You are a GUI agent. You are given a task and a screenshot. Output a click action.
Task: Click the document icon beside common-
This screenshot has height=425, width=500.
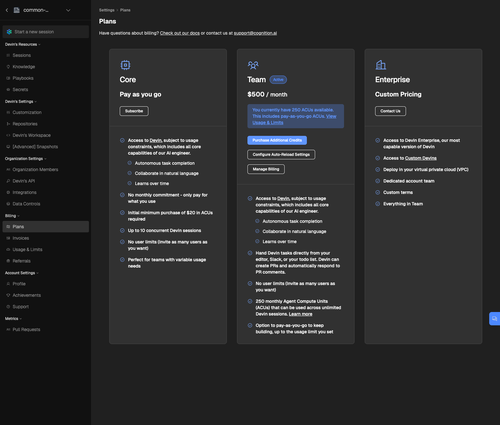click(x=16, y=10)
